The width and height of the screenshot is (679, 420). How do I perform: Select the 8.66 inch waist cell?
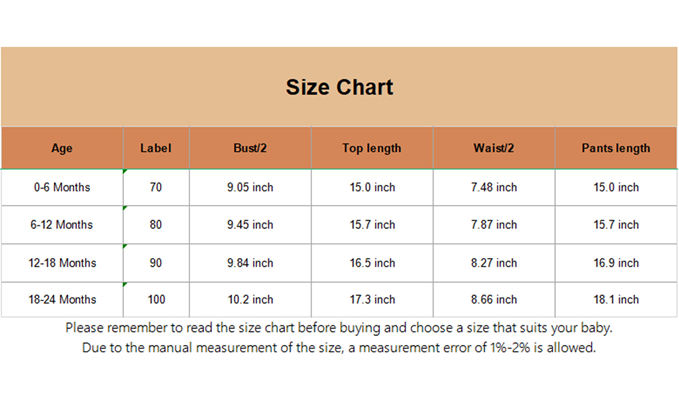pos(494,299)
